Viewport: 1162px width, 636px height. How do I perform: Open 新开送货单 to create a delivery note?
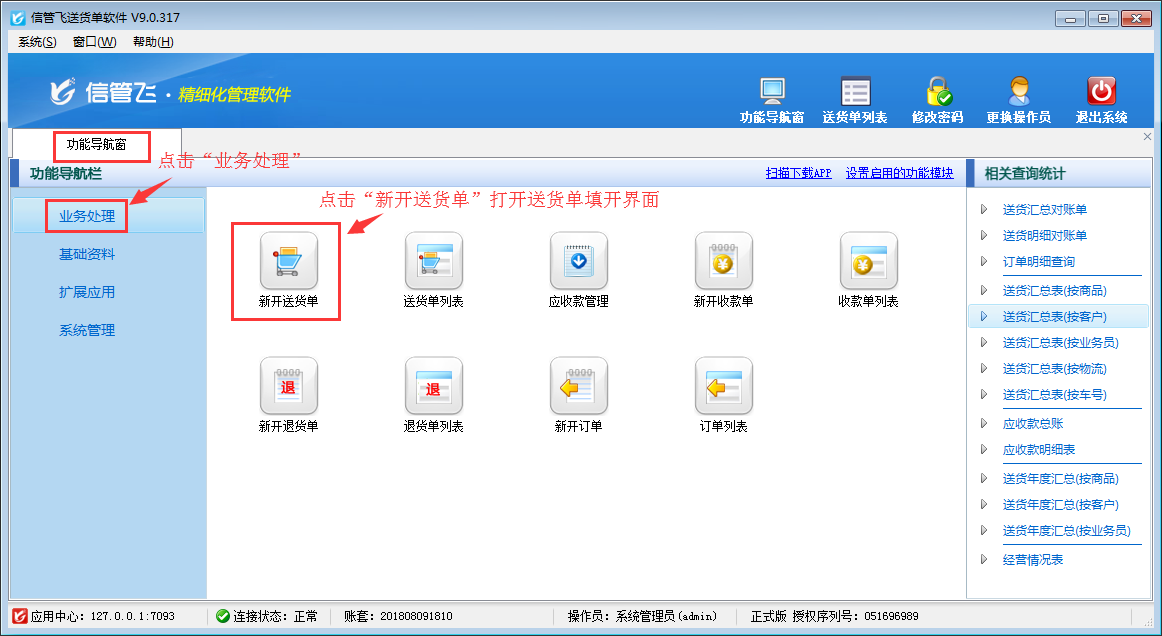(290, 270)
